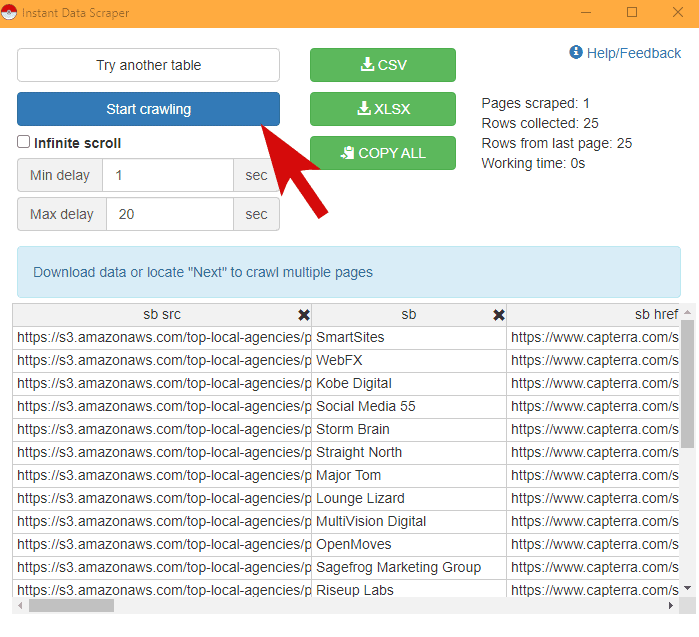Select the Storm Brain cell

pyautogui.click(x=409, y=429)
